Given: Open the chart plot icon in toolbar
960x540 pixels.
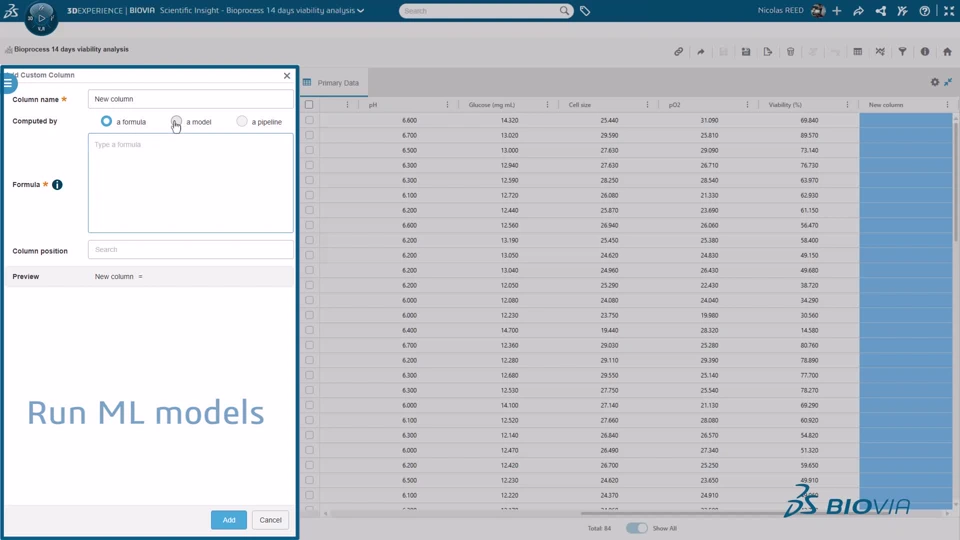Looking at the screenshot, I should [880, 52].
